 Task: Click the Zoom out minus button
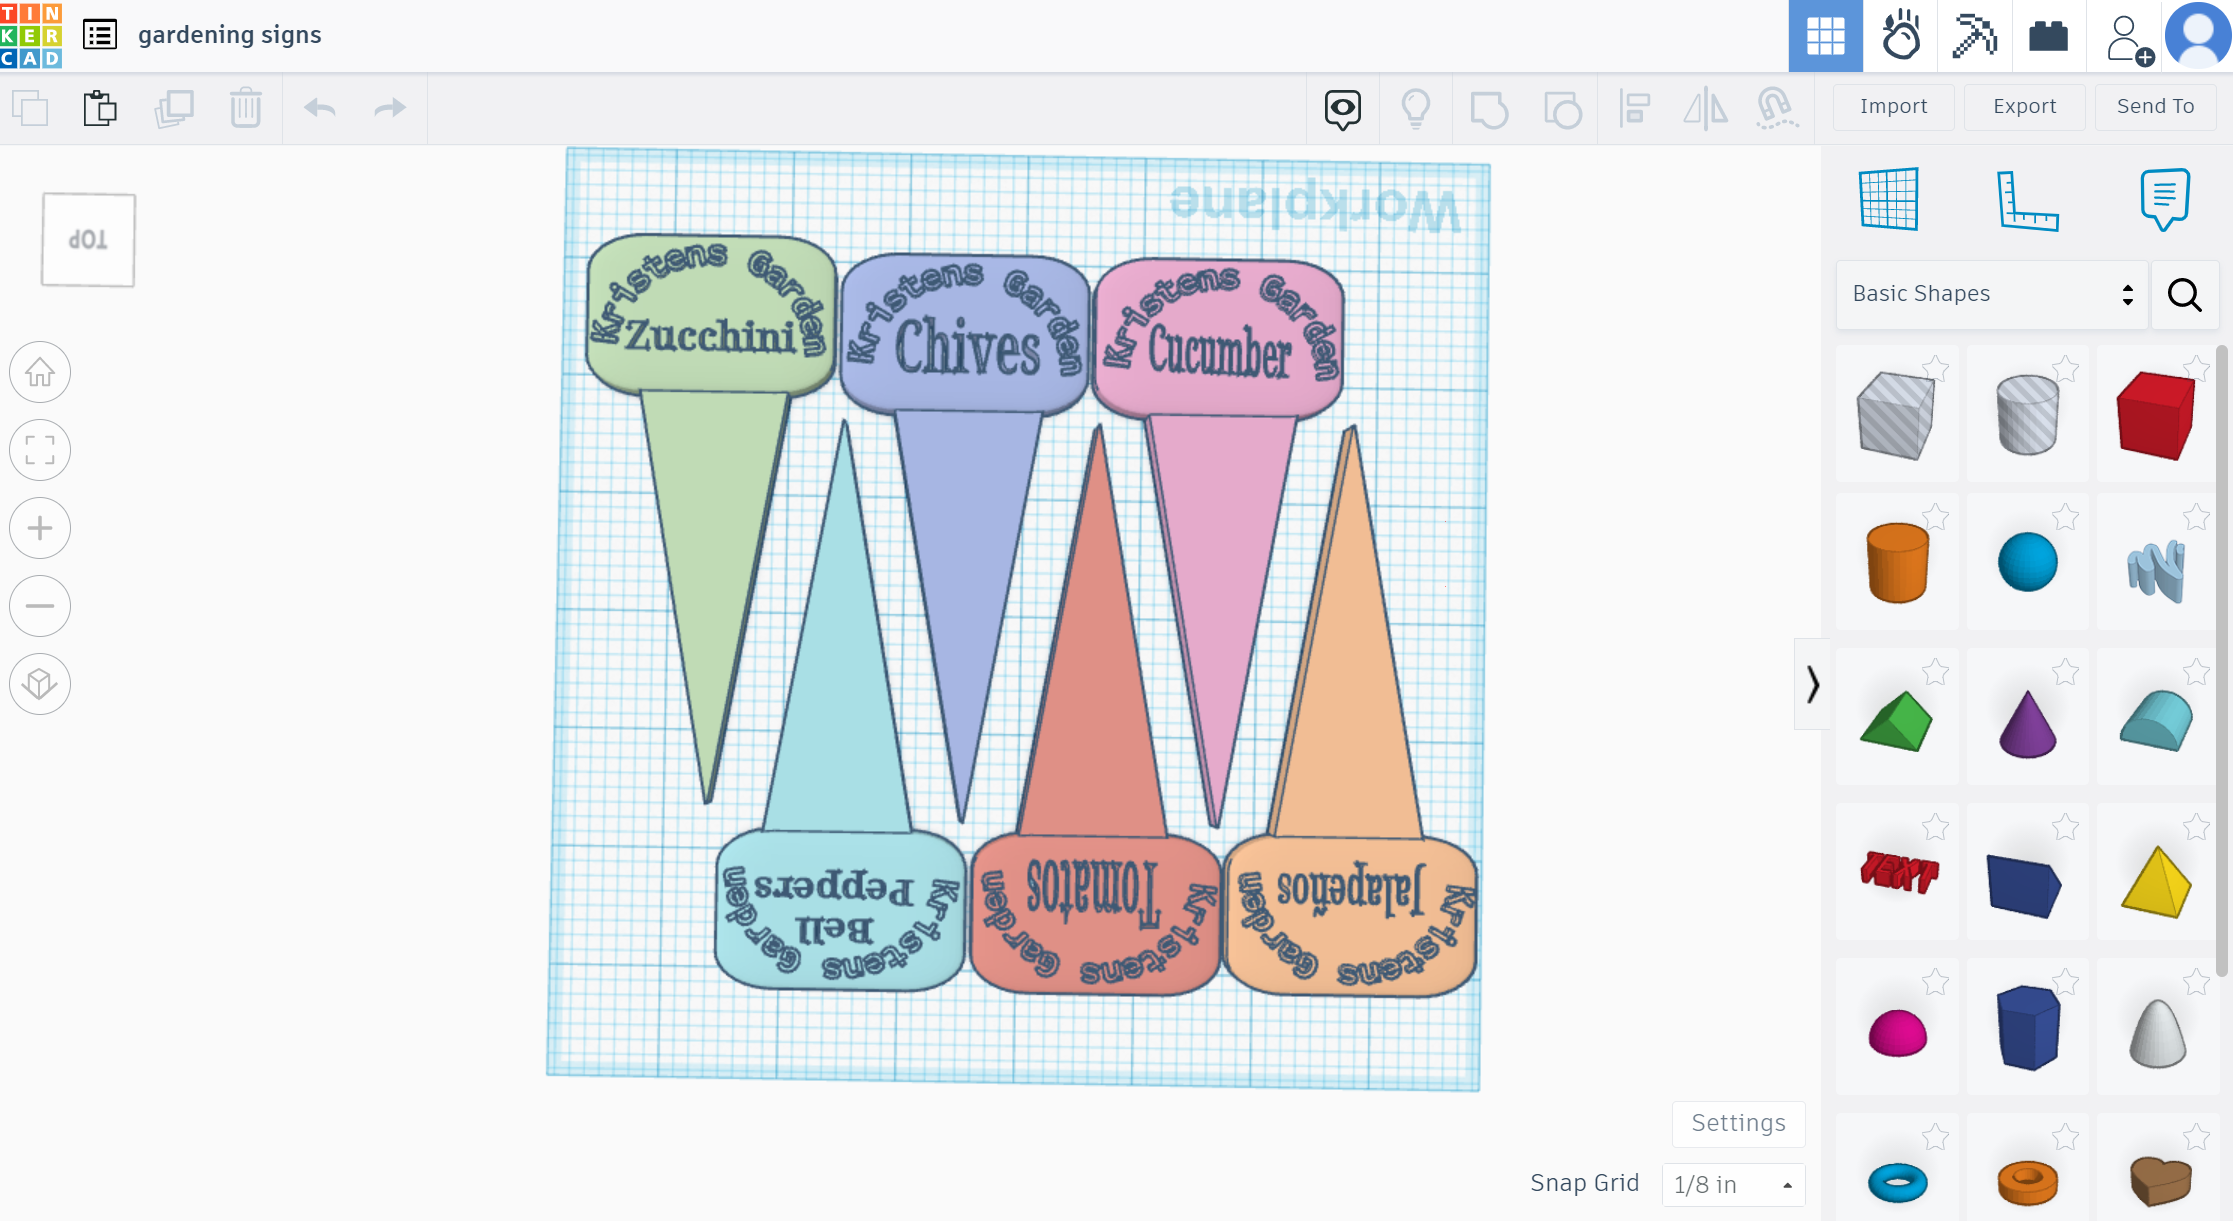(40, 606)
